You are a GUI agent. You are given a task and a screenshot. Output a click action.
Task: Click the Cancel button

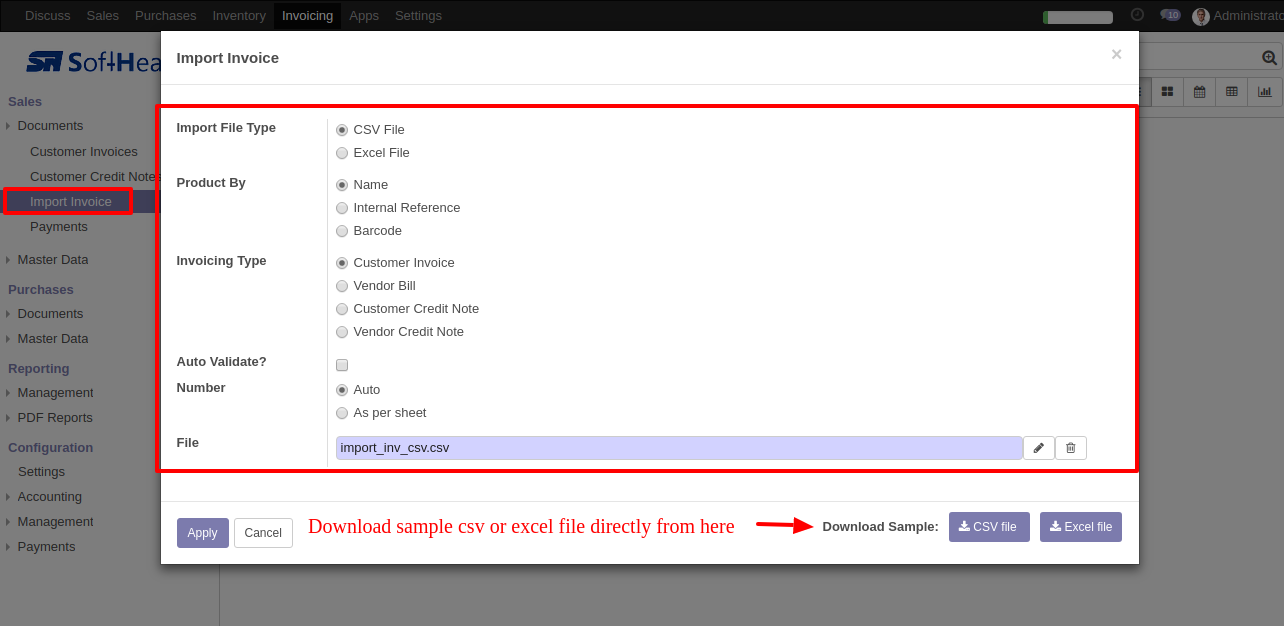(x=263, y=533)
